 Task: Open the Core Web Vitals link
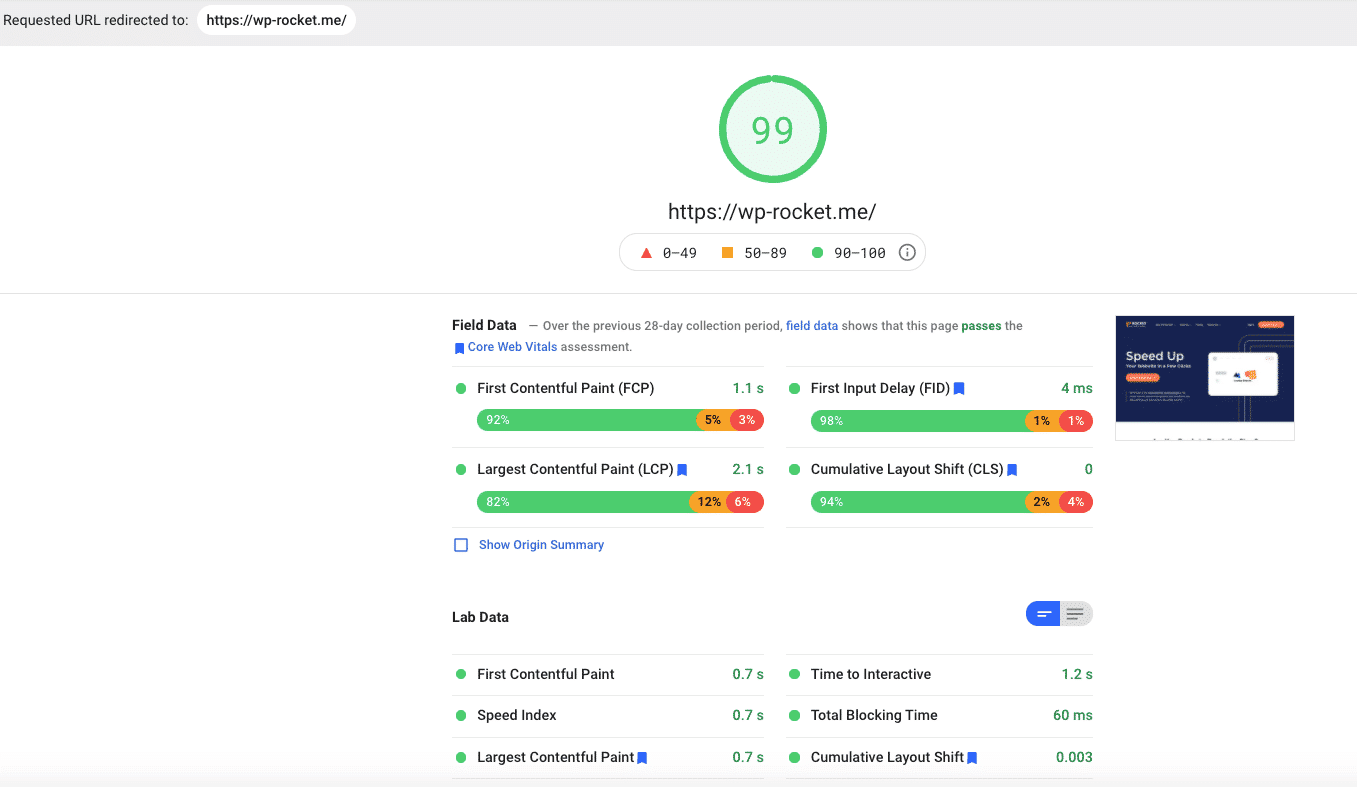point(512,347)
